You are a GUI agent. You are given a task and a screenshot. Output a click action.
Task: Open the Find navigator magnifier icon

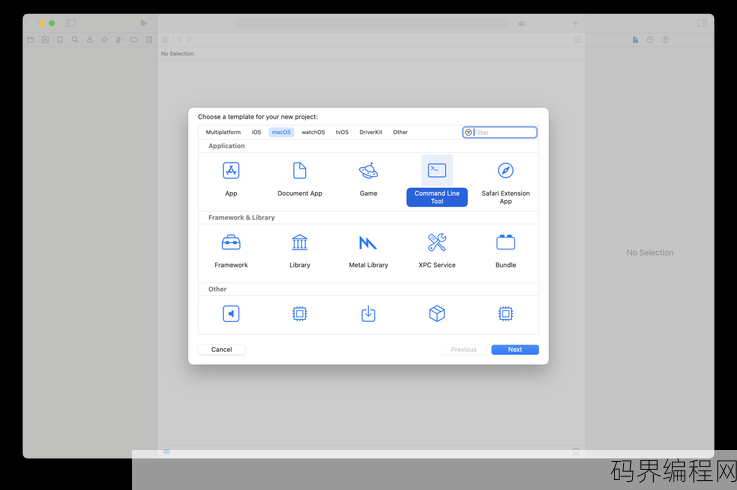pos(75,40)
